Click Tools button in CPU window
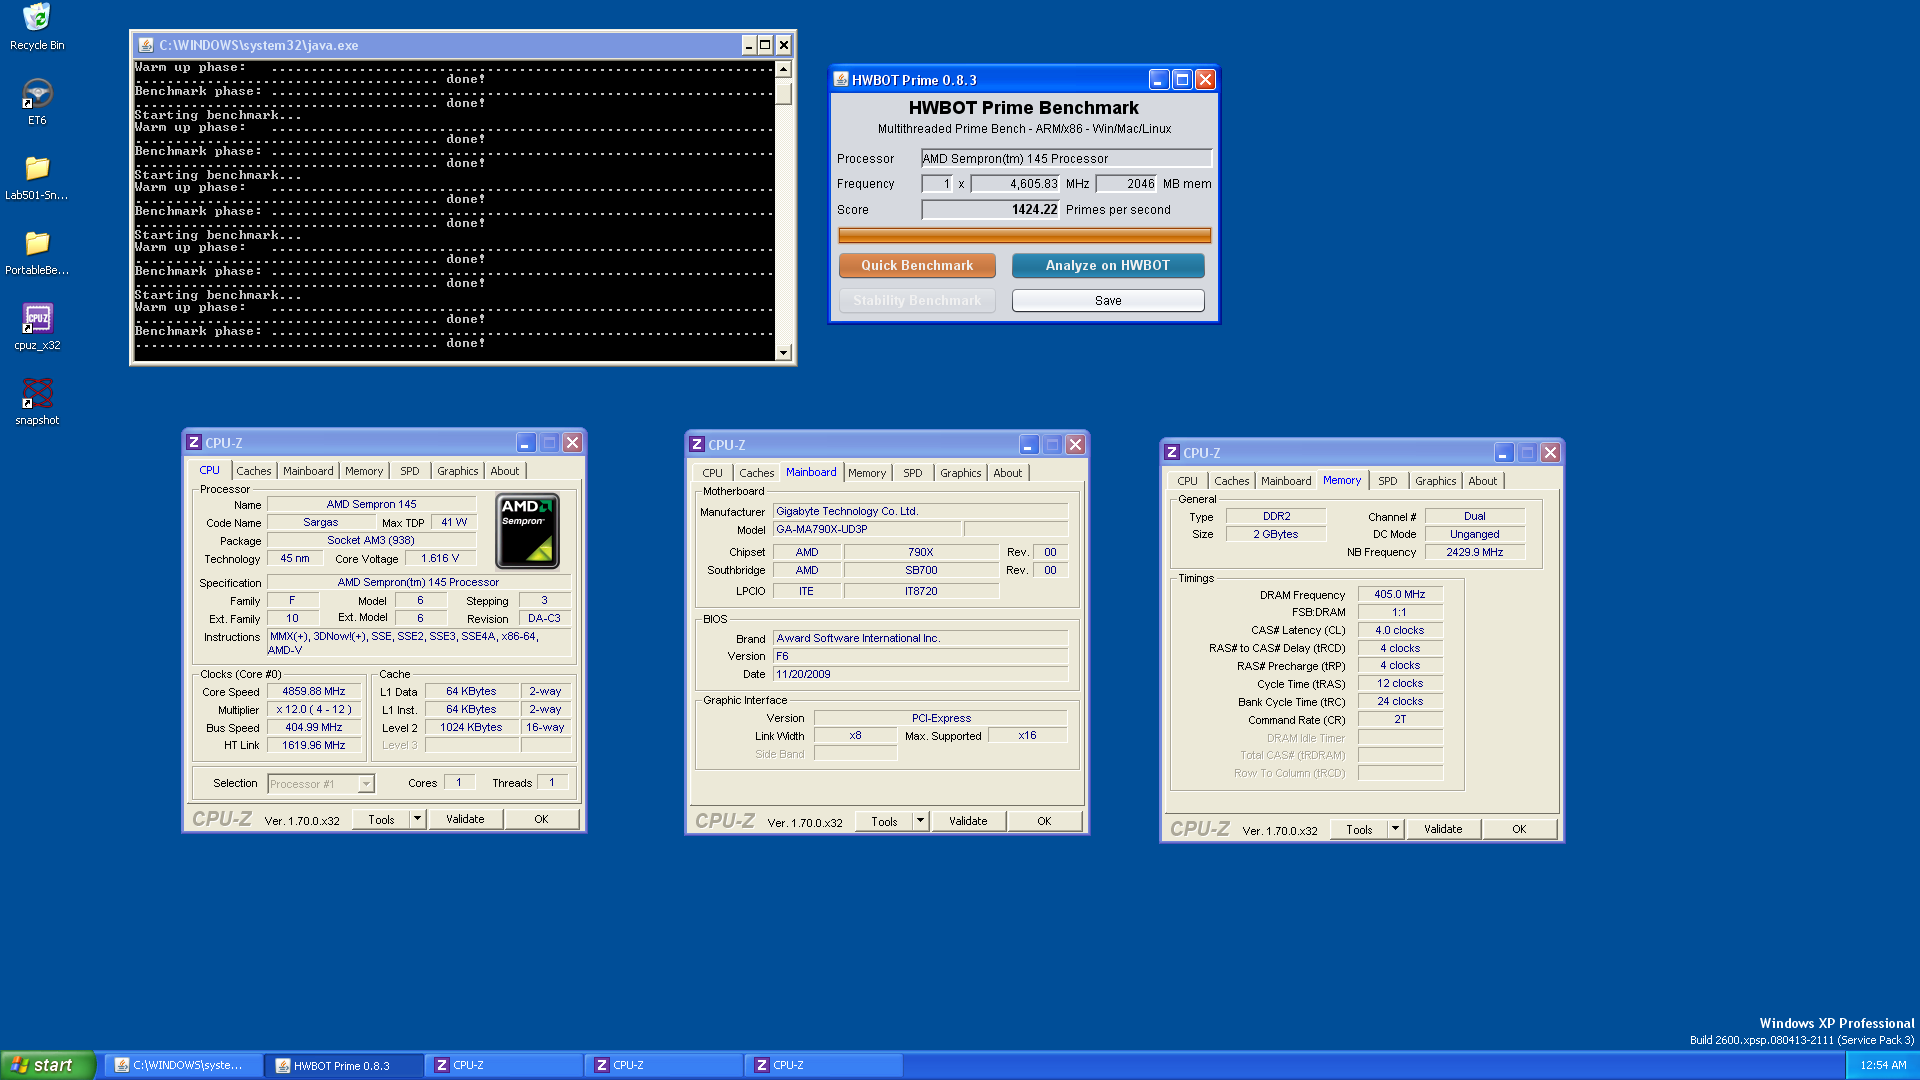 382,819
